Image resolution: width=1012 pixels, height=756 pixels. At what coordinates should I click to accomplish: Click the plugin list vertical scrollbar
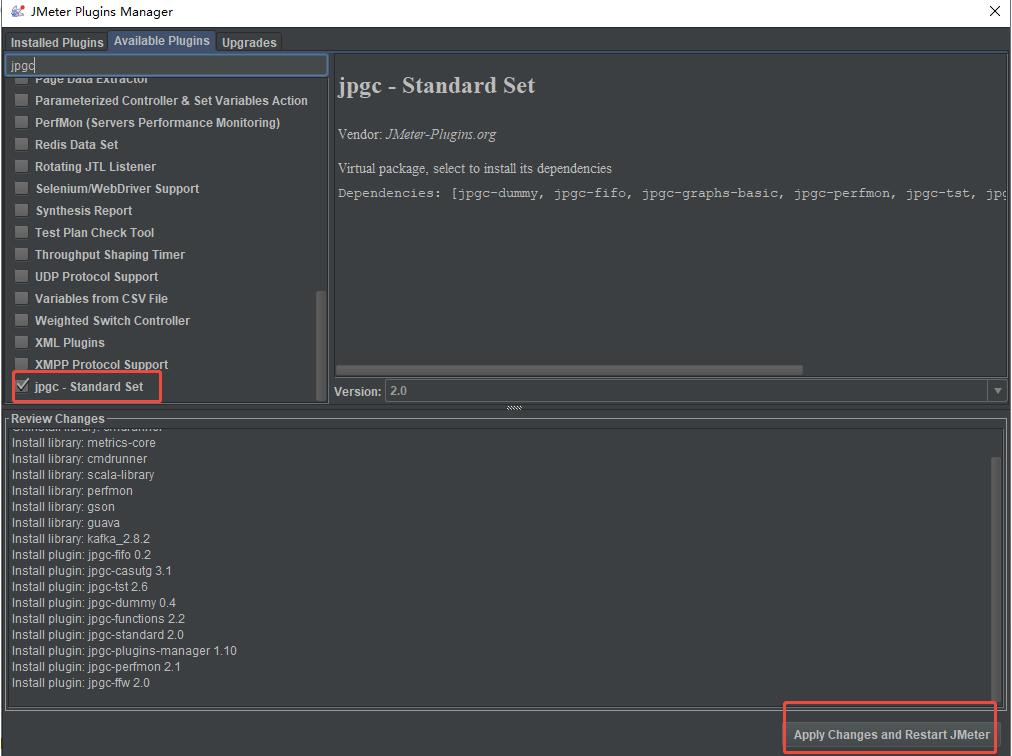321,345
